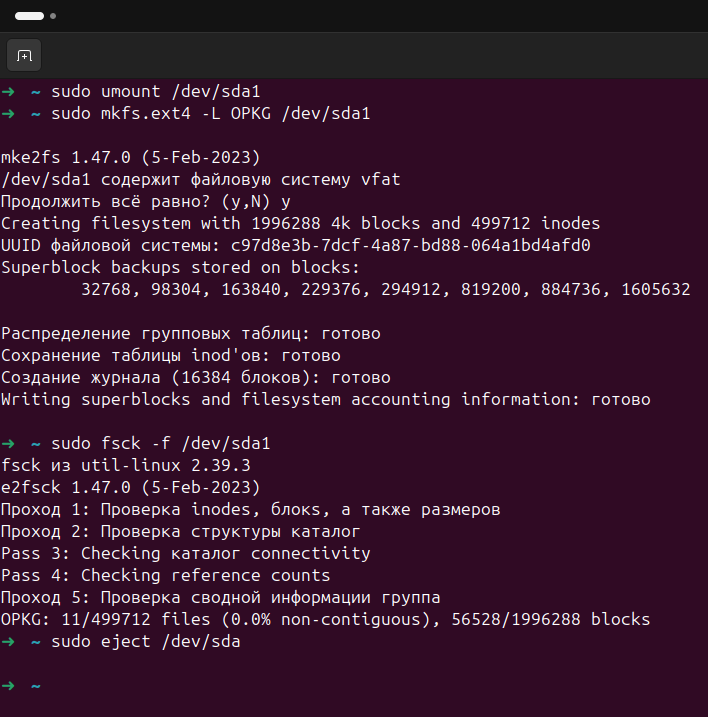Click the new tab icon button

24,54
